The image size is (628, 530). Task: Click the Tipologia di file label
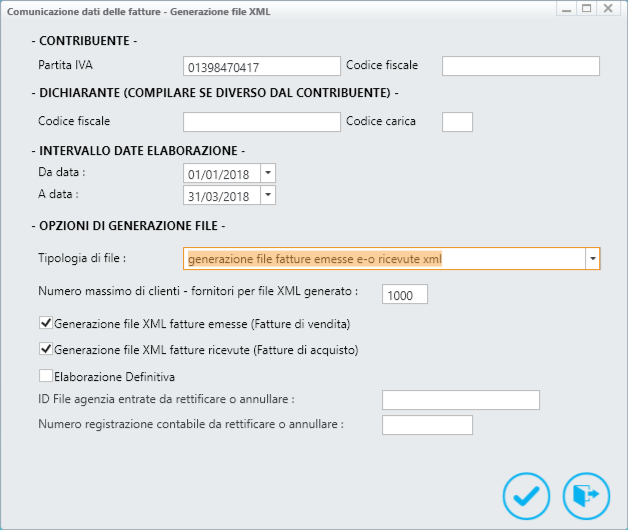click(82, 258)
